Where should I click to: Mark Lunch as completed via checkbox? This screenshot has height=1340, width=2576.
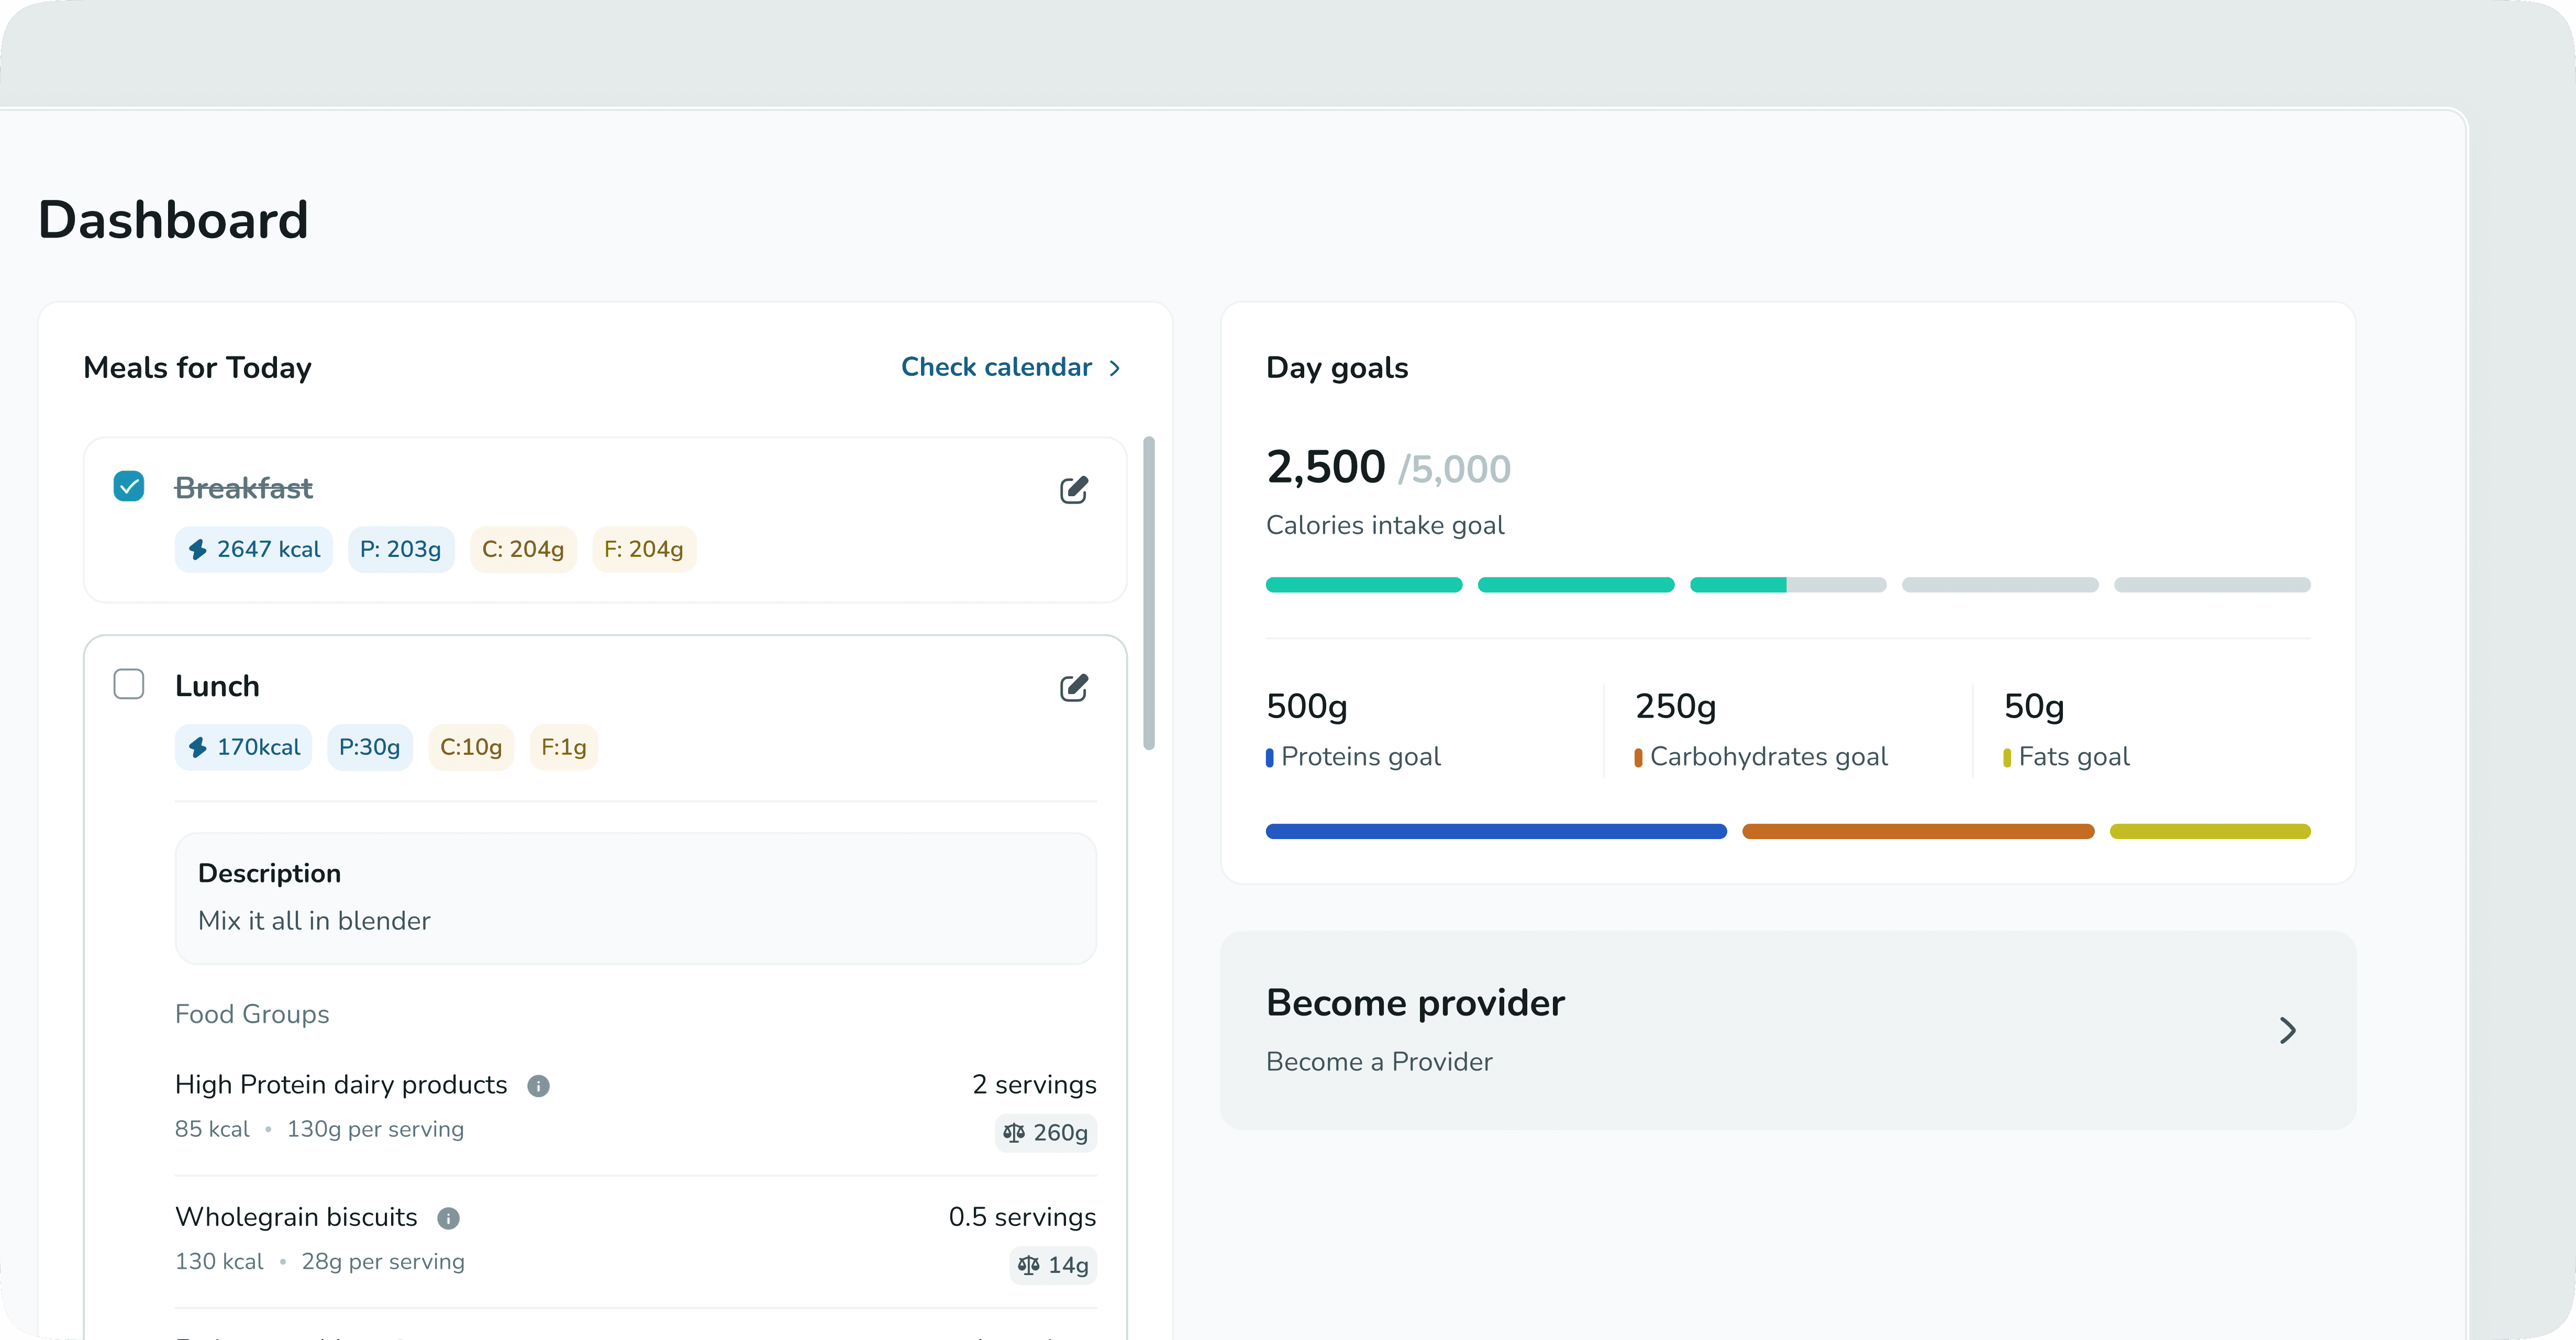129,685
